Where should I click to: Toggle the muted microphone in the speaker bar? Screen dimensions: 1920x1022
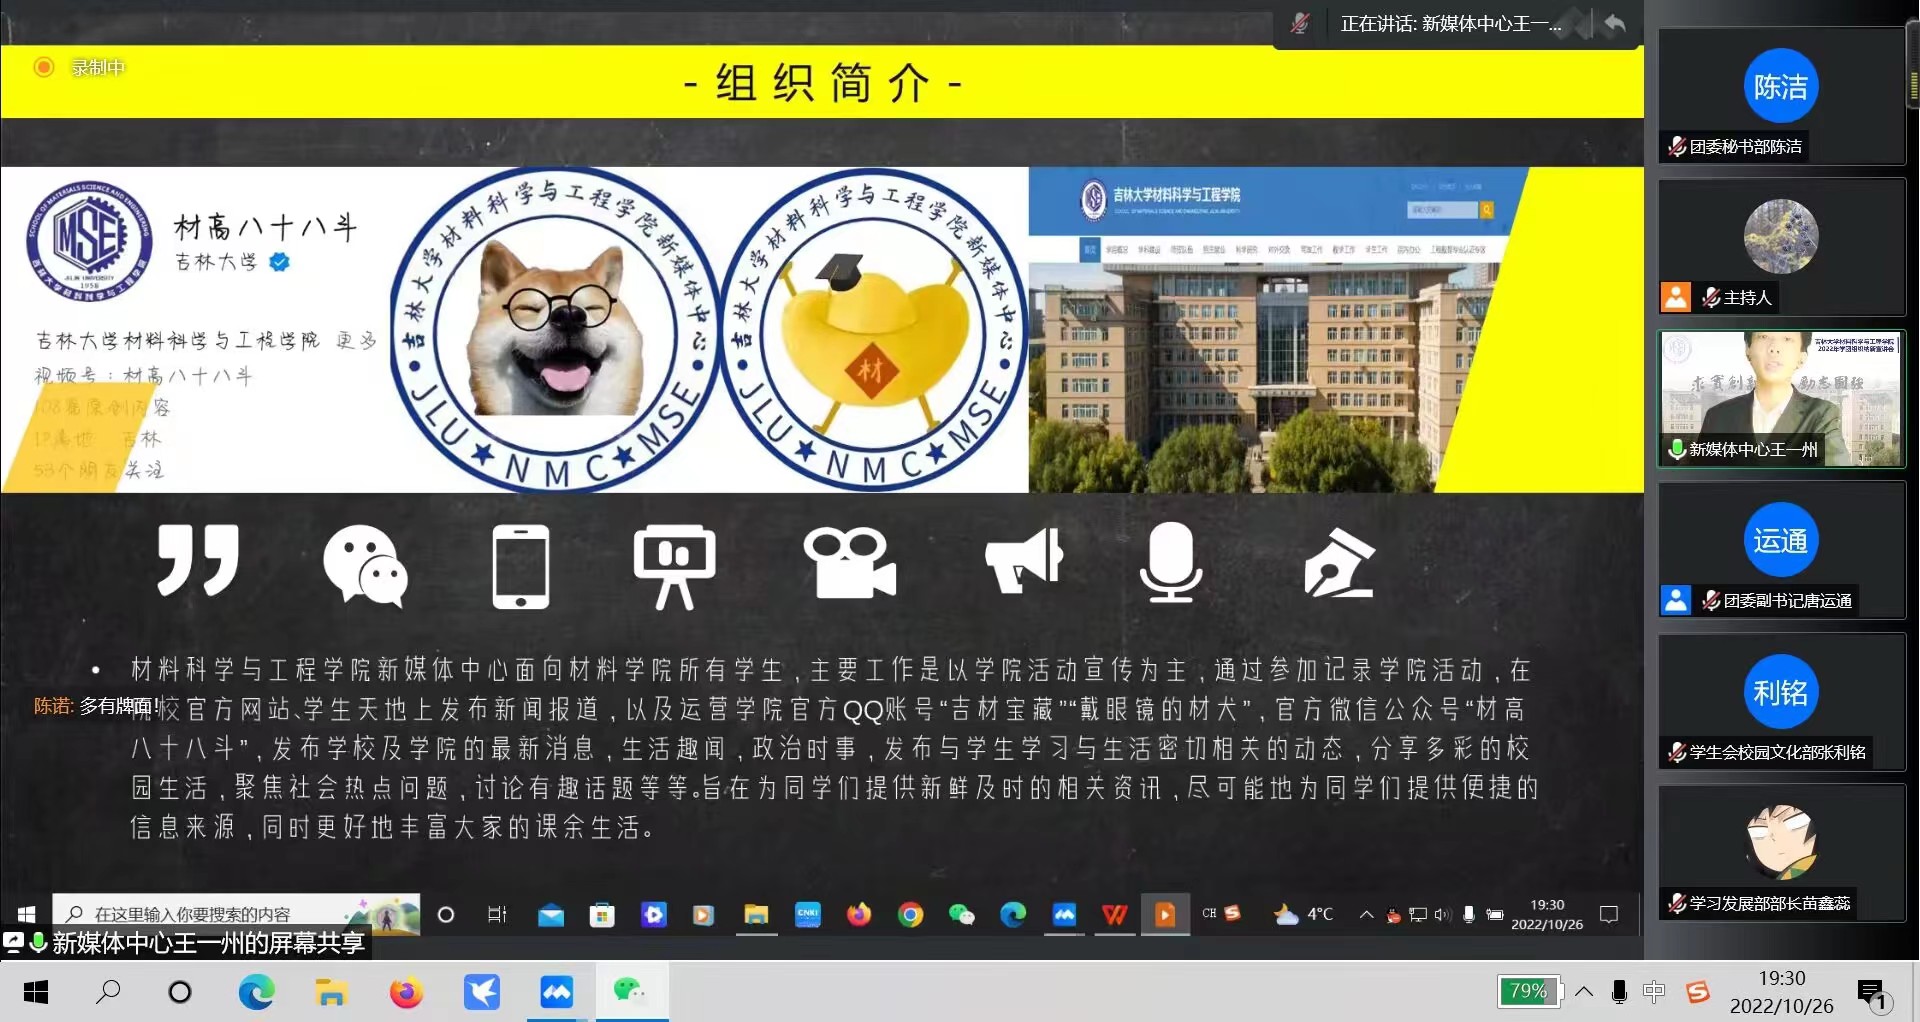point(1299,23)
